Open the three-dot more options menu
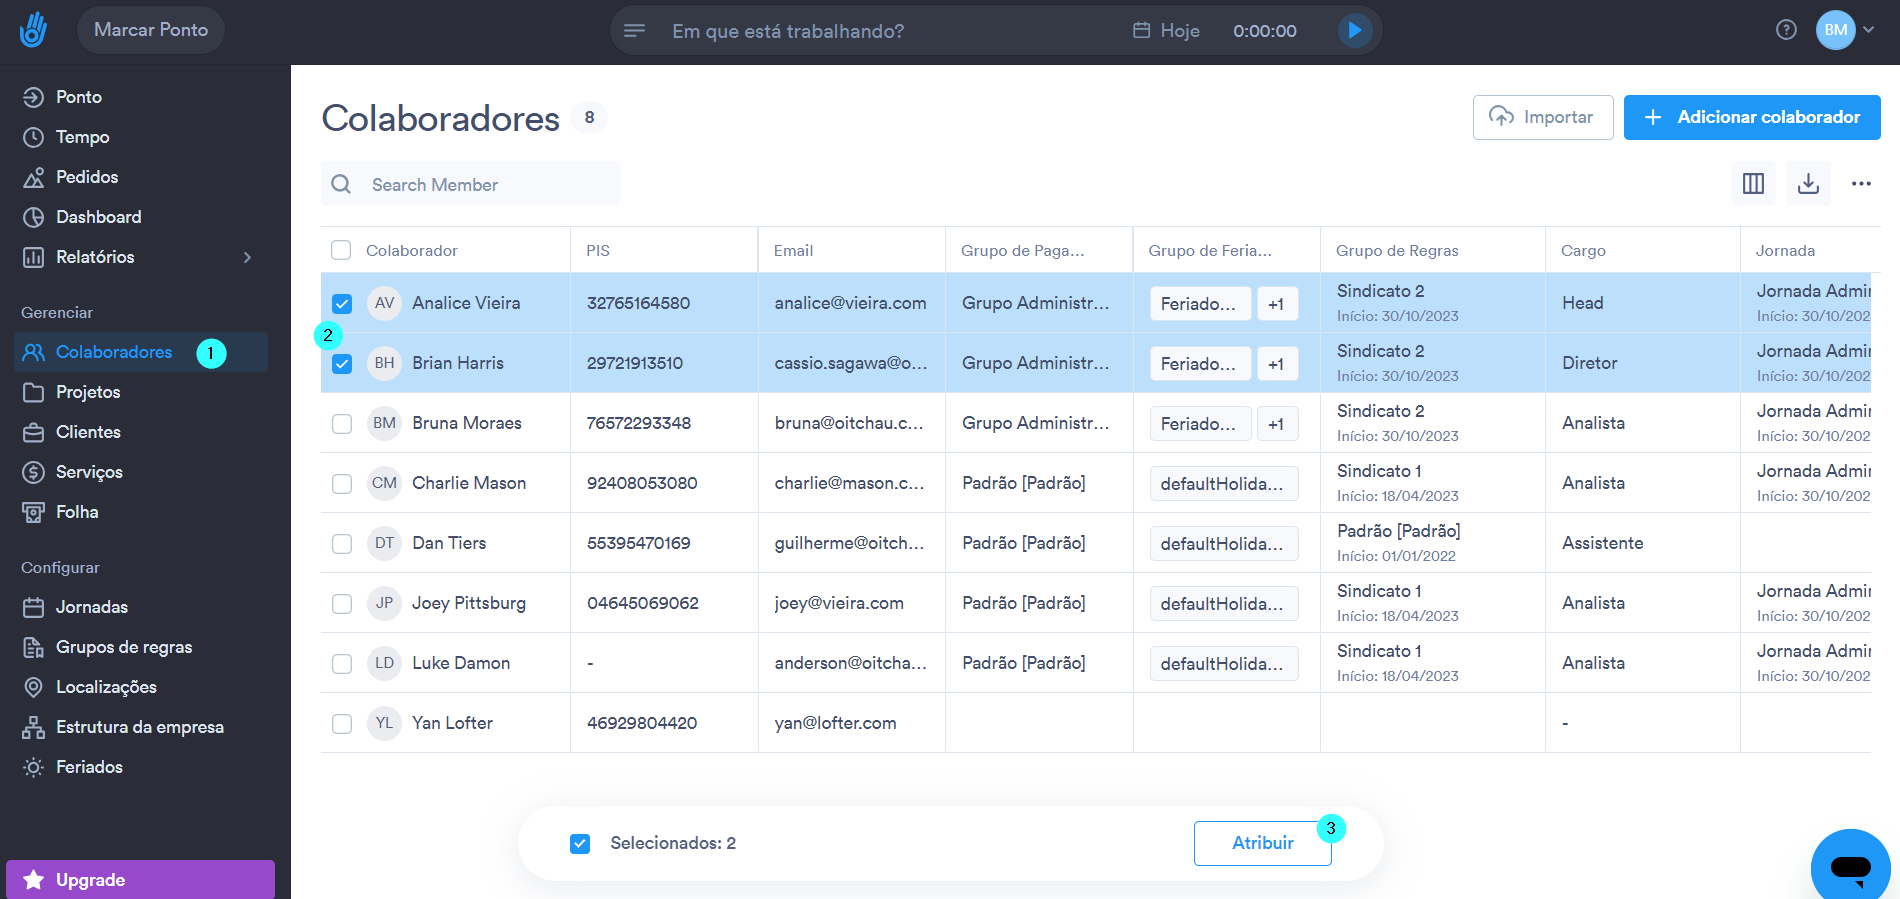This screenshot has height=899, width=1900. tap(1861, 183)
